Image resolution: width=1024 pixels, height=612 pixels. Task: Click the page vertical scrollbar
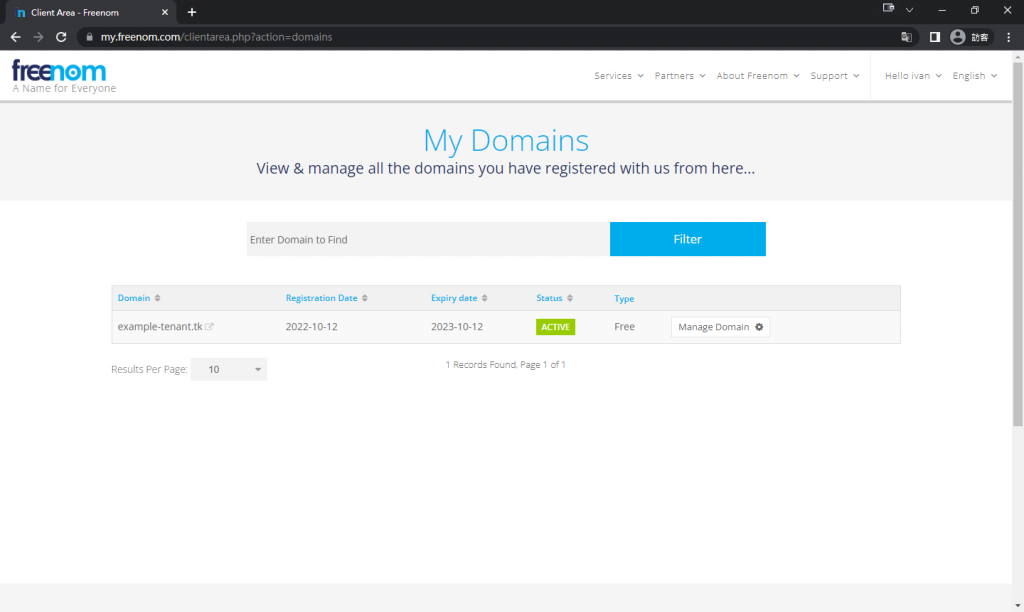click(1017, 245)
